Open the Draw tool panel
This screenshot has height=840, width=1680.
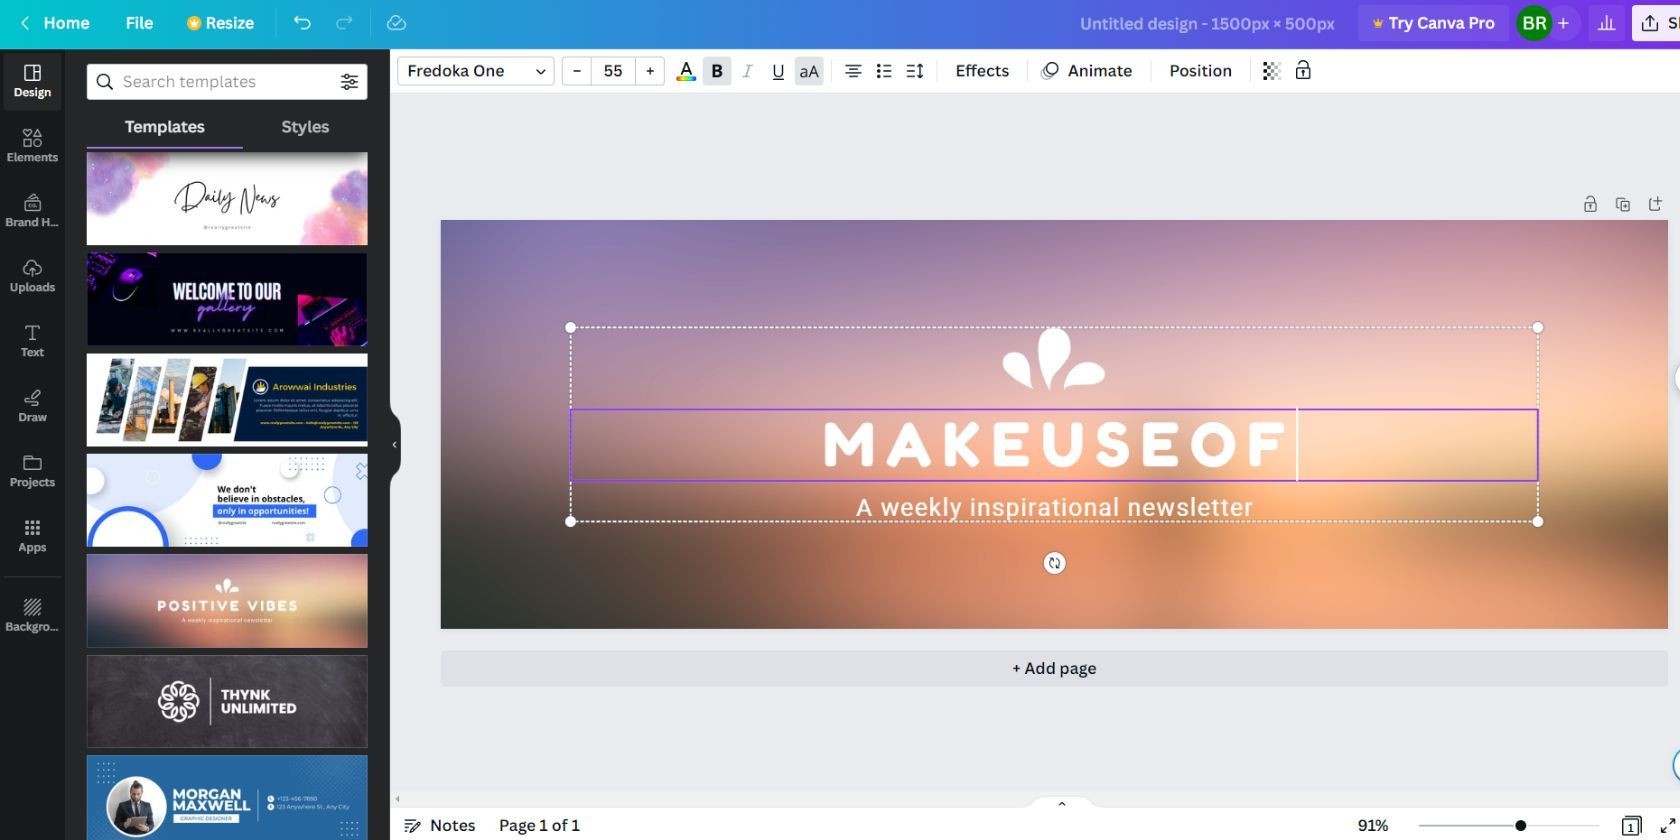32,406
